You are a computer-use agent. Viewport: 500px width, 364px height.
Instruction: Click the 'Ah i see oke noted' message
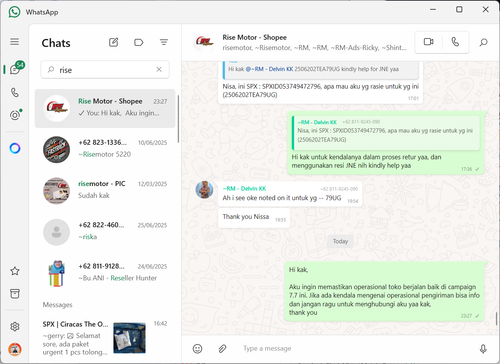coord(290,194)
